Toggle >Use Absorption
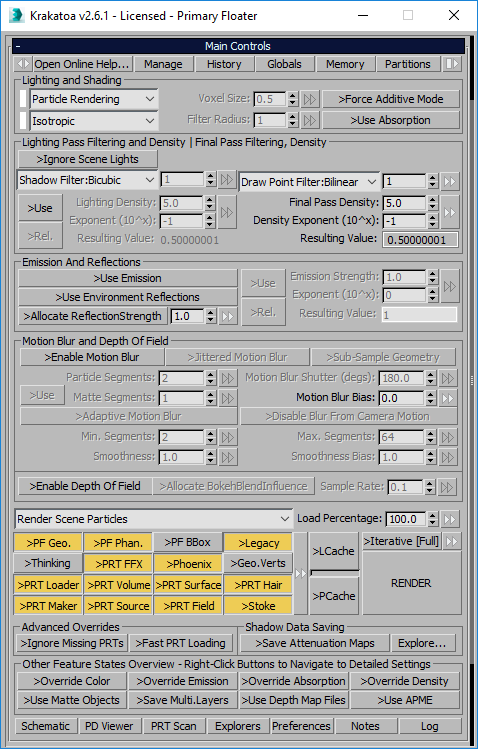Screen dimensions: 478x749 tap(391, 120)
